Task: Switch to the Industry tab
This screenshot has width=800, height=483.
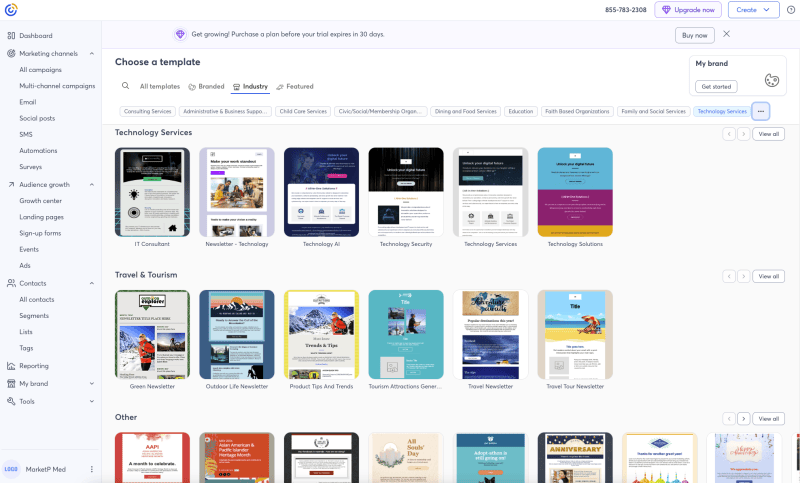Action: [251, 86]
